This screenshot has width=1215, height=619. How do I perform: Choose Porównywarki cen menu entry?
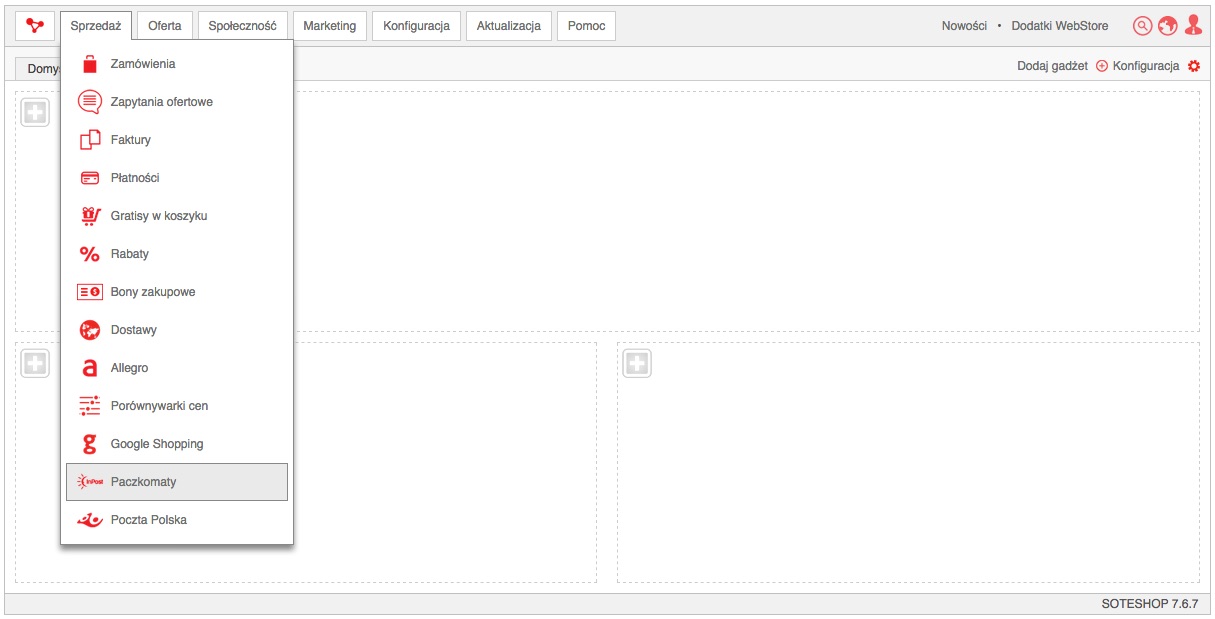click(x=177, y=406)
